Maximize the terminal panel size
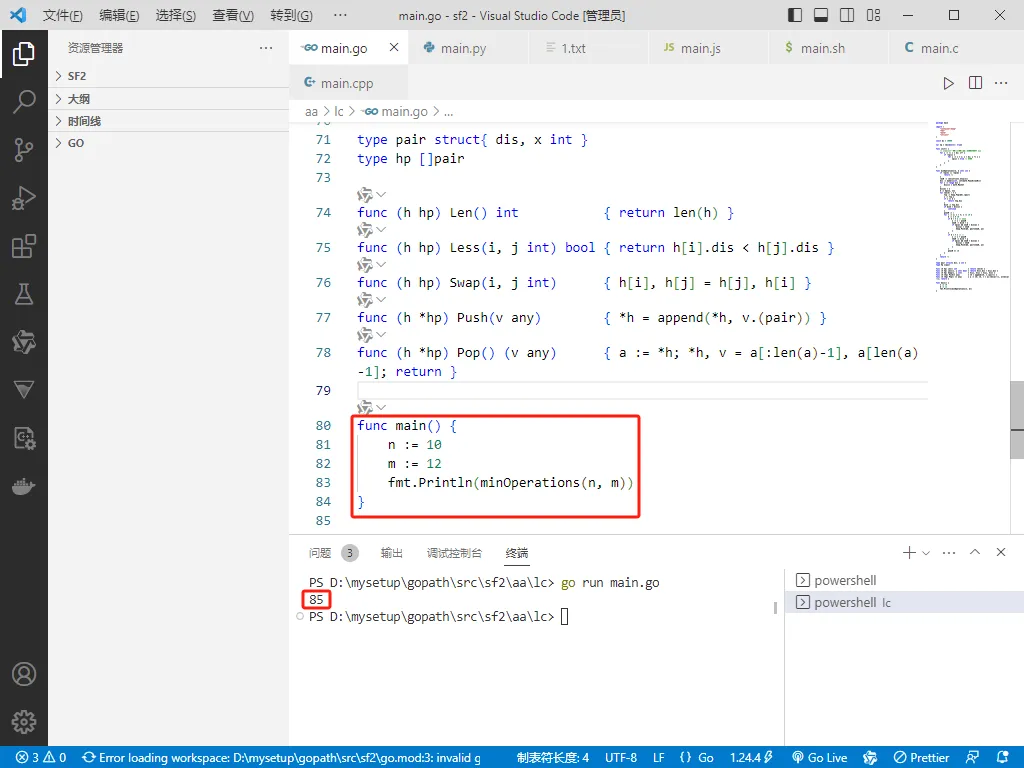Screen dimensions: 1024x768 click(x=975, y=552)
